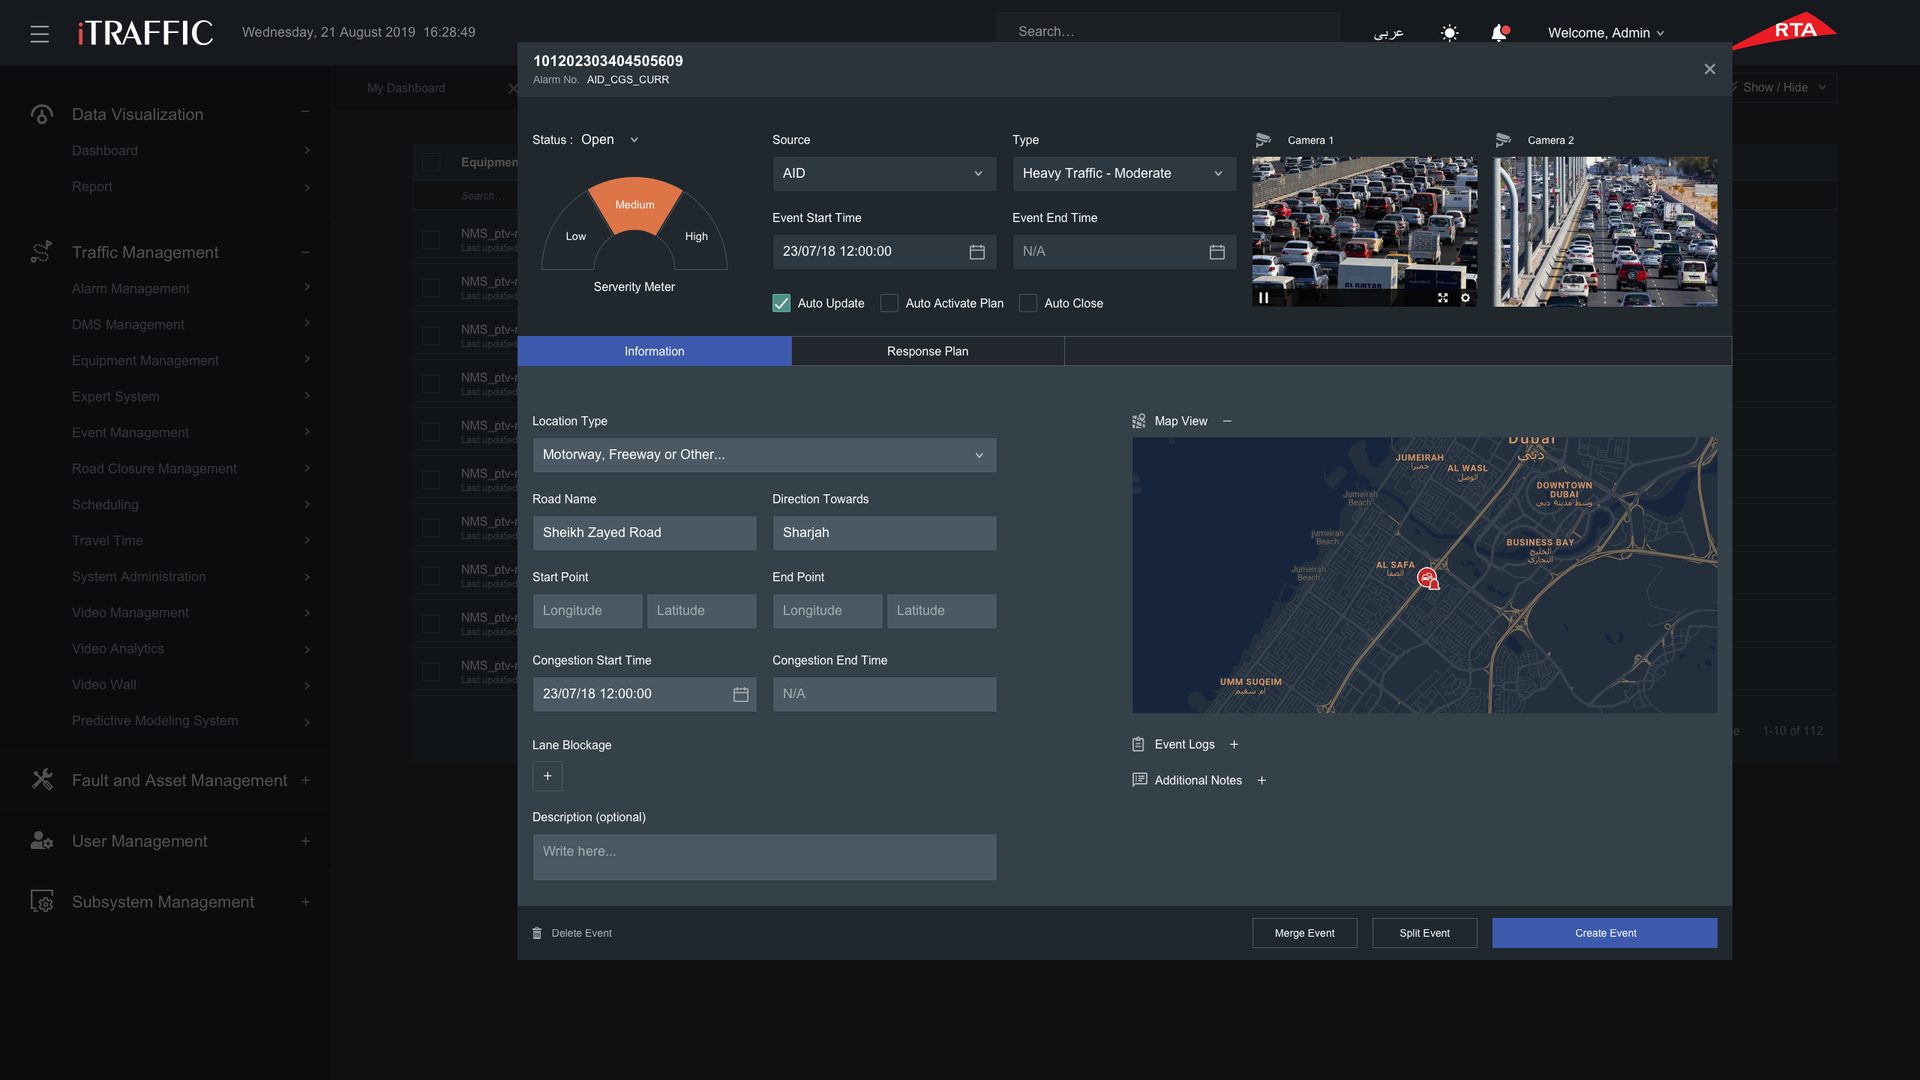Click the User Management icon
The width and height of the screenshot is (1920, 1080).
click(x=42, y=841)
